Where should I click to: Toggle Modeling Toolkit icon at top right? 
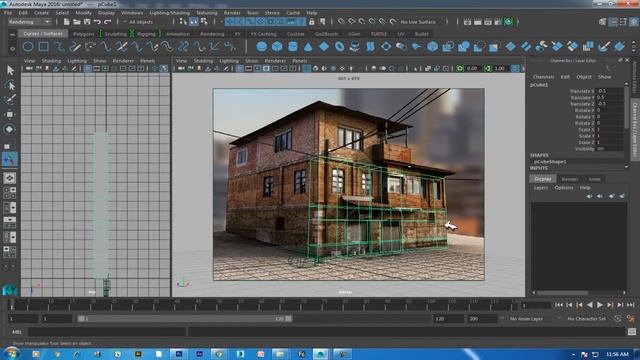(603, 22)
